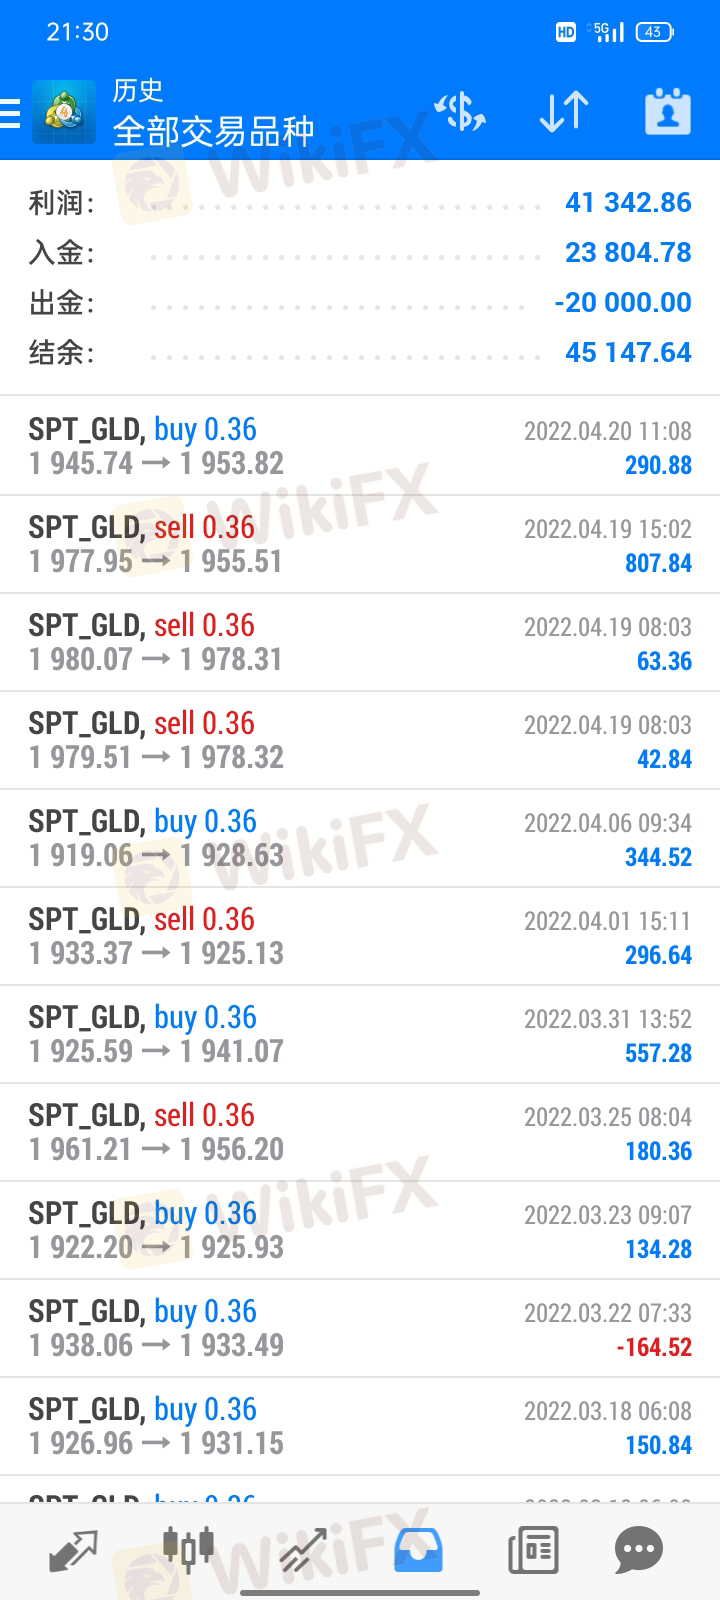
Task: Tap the 结余 balance value 45 147.64
Action: tap(628, 353)
